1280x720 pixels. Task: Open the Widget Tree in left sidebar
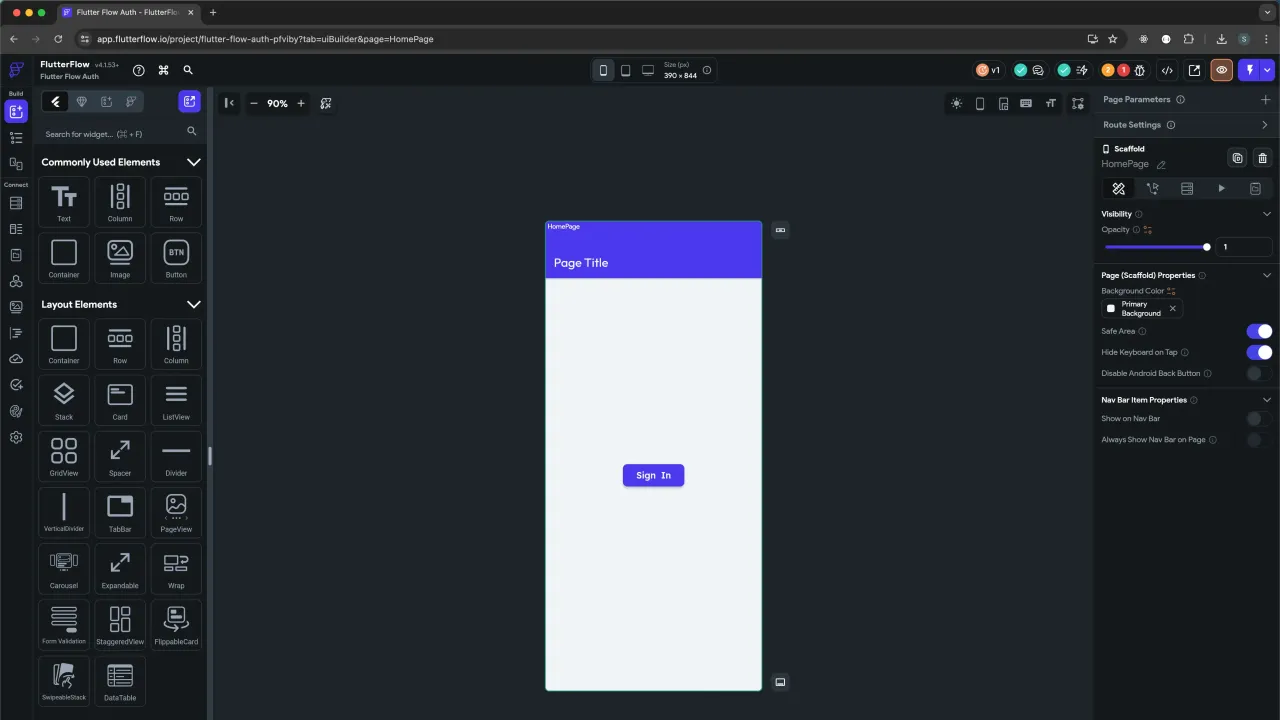16,138
